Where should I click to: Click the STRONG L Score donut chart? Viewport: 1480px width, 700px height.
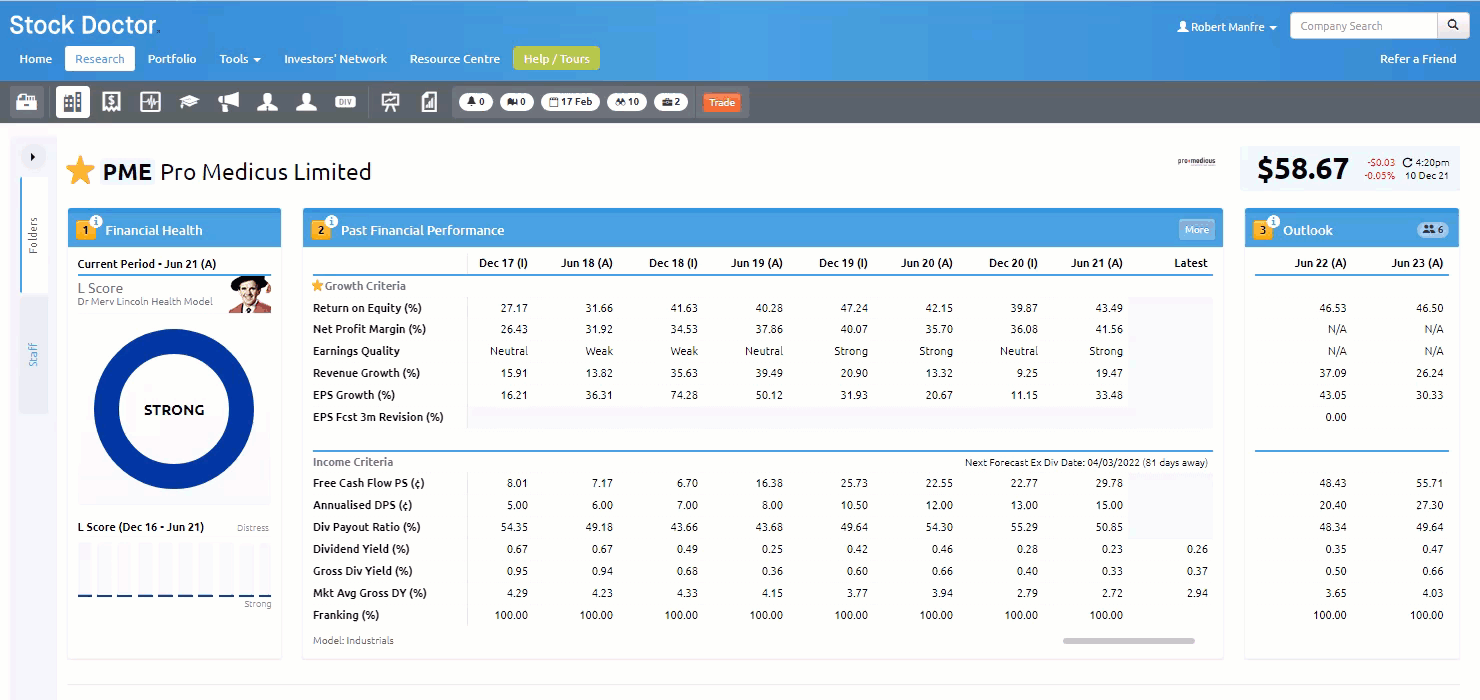(174, 410)
